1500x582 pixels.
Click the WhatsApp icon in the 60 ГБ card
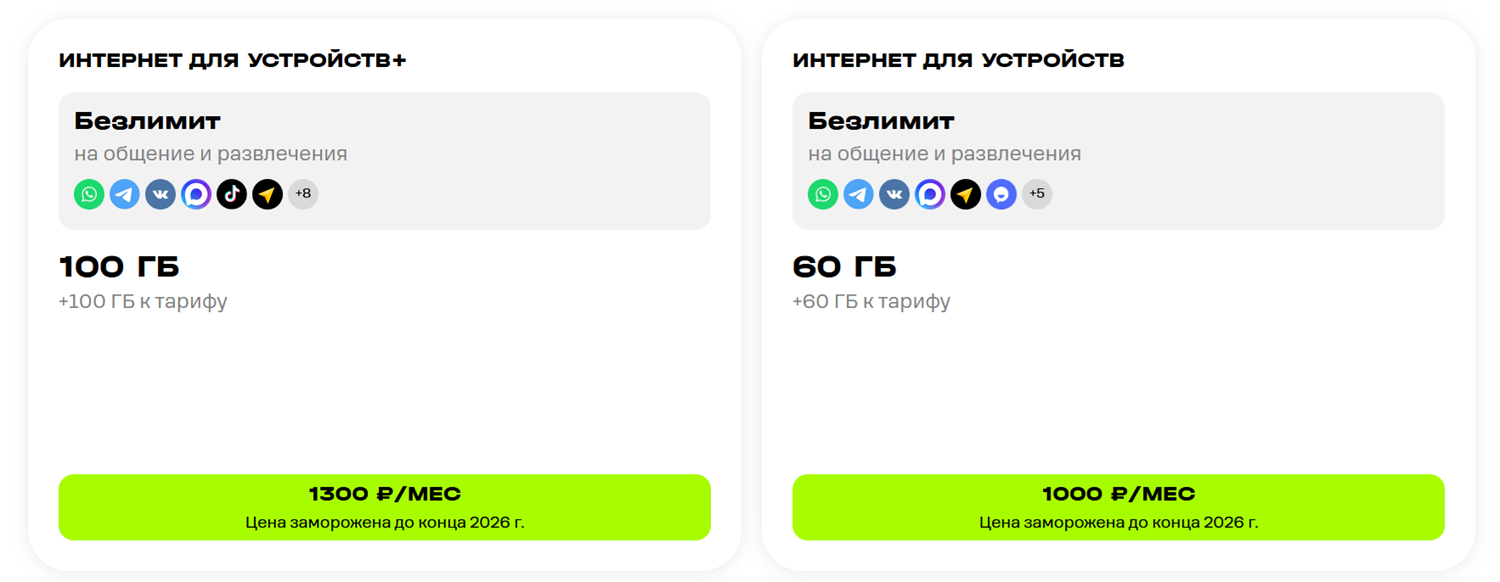pyautogui.click(x=823, y=194)
